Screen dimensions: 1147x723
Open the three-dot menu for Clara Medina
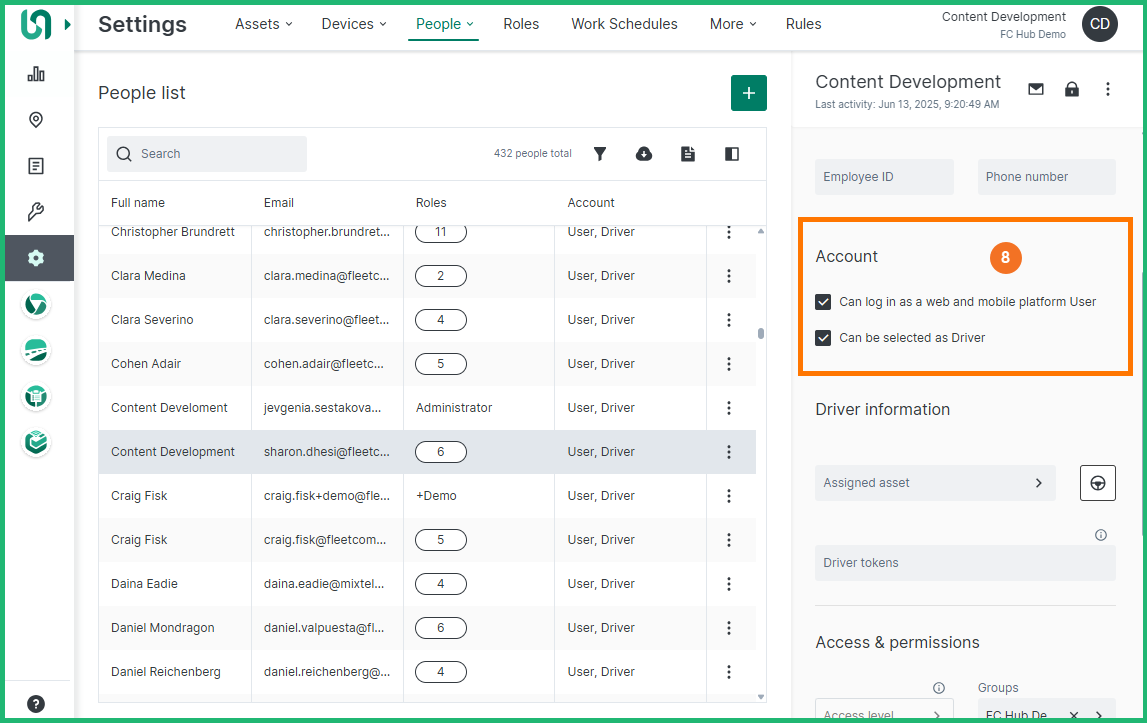coord(729,276)
